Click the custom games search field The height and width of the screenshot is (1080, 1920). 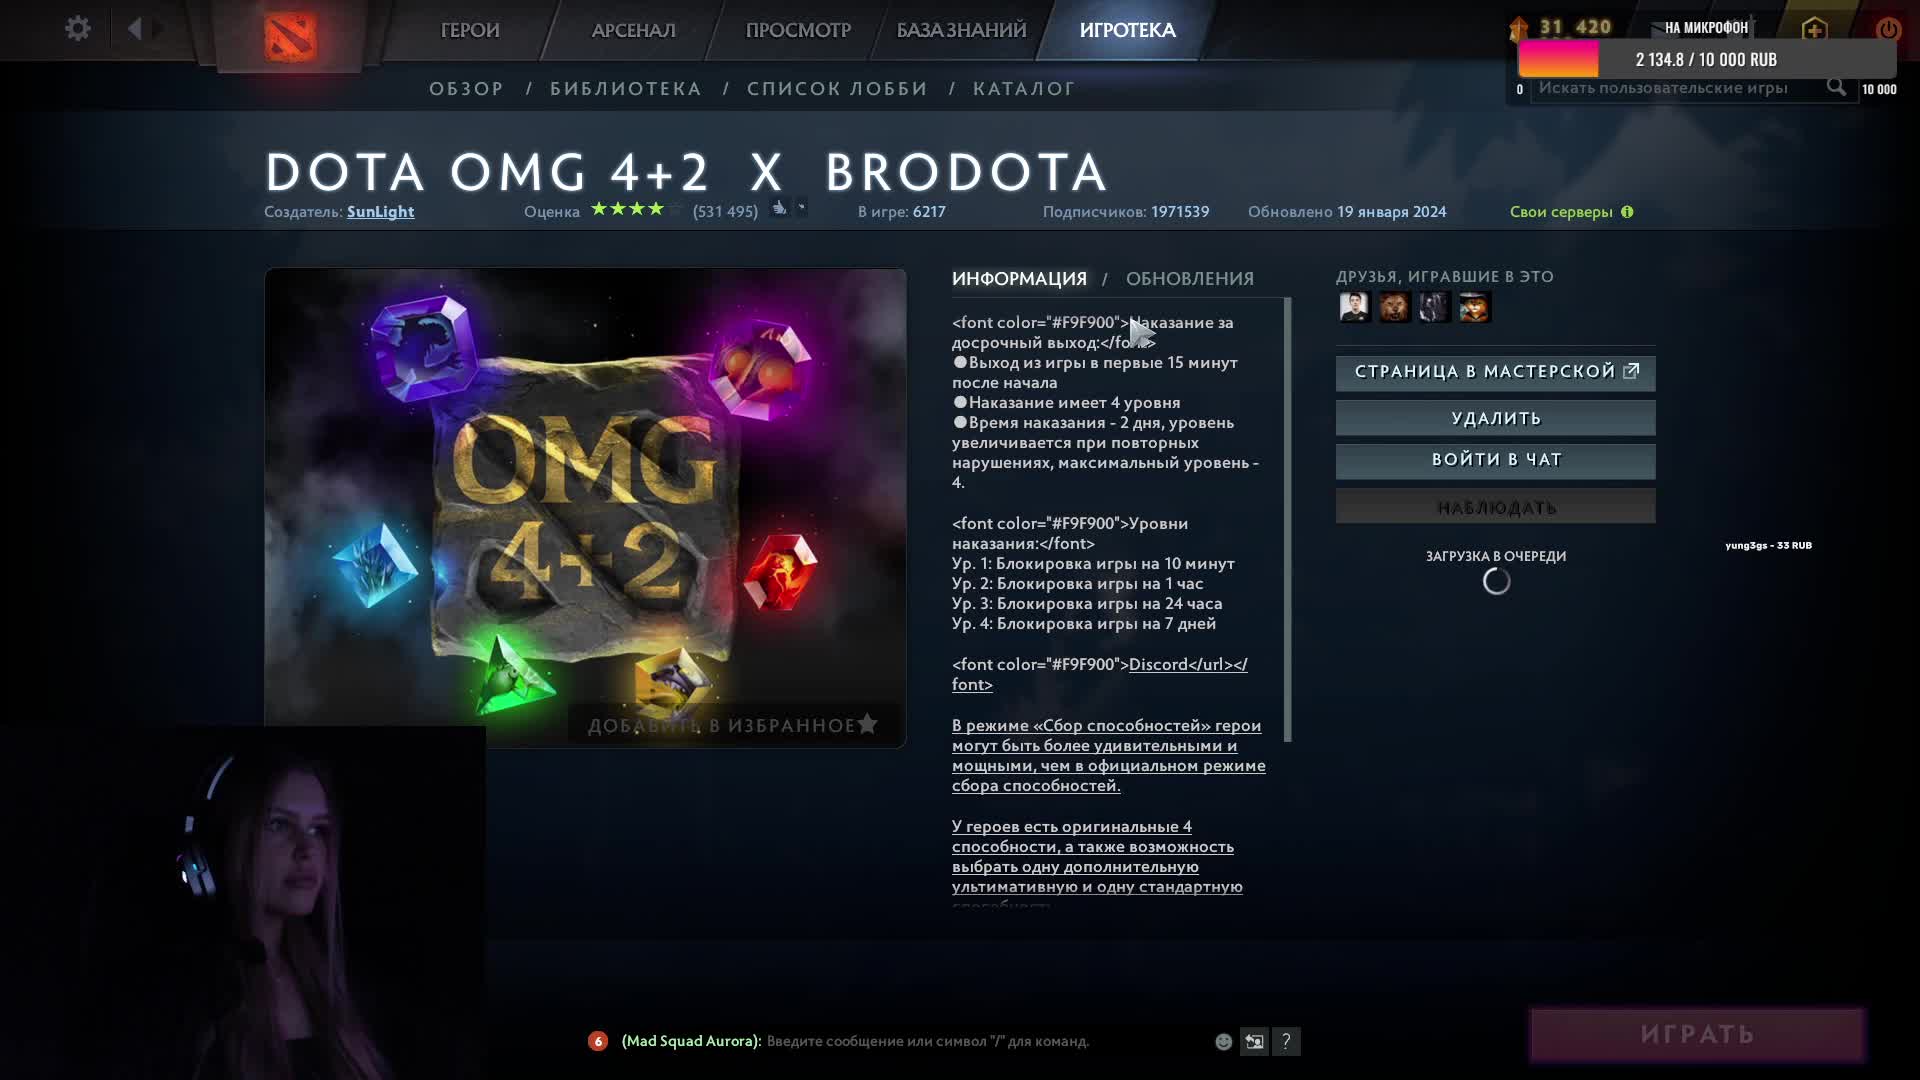click(x=1680, y=88)
